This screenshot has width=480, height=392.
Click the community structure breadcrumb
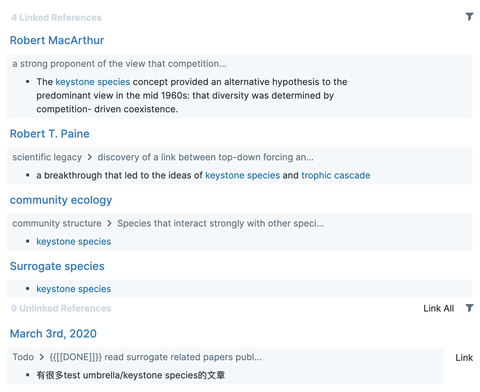pyautogui.click(x=57, y=223)
